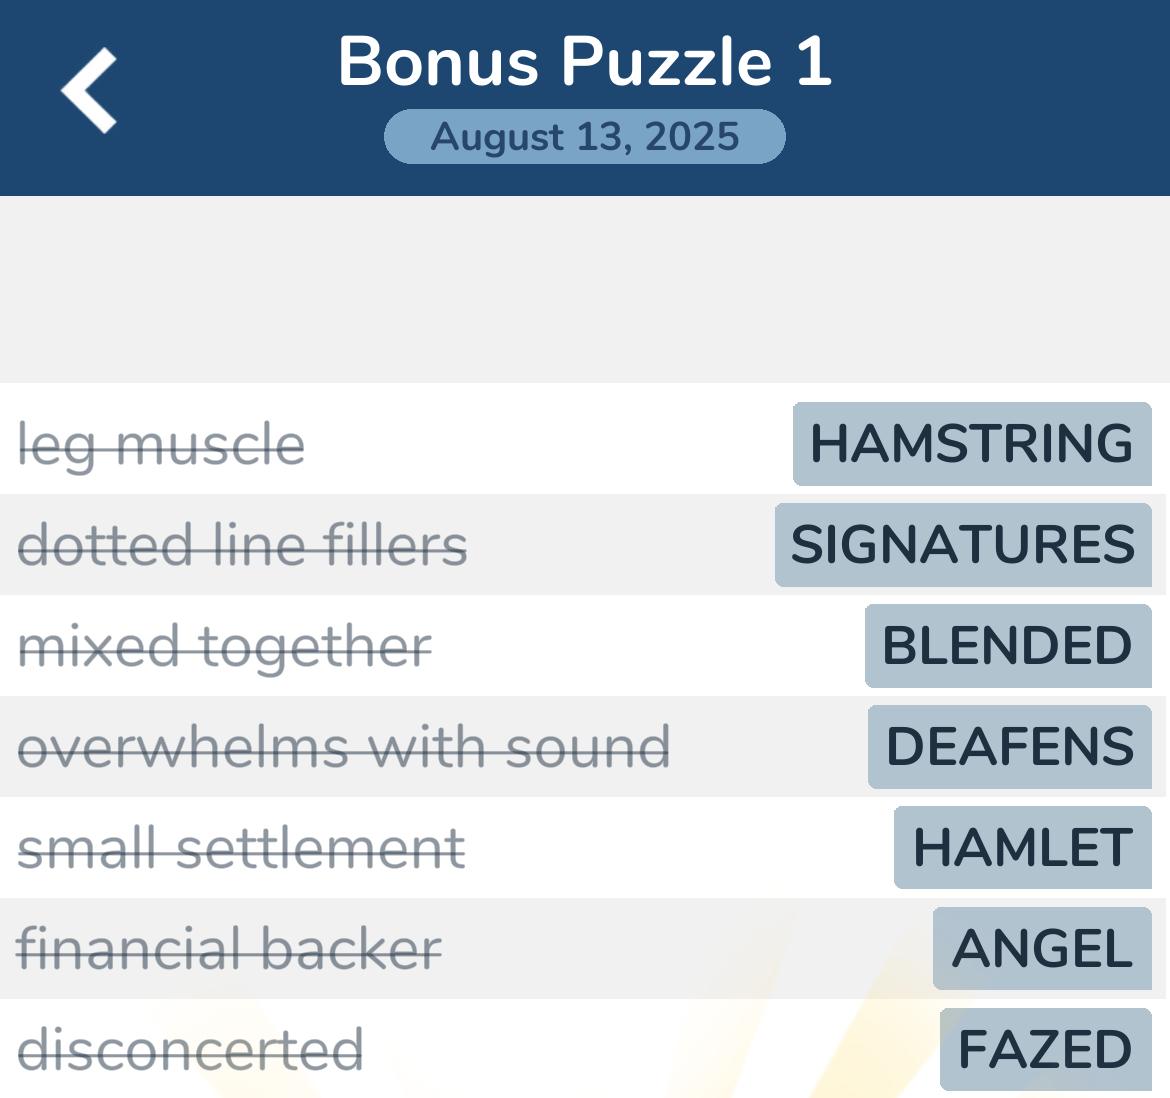
Task: Choose the HAMLET answer tile
Action: coord(1022,848)
